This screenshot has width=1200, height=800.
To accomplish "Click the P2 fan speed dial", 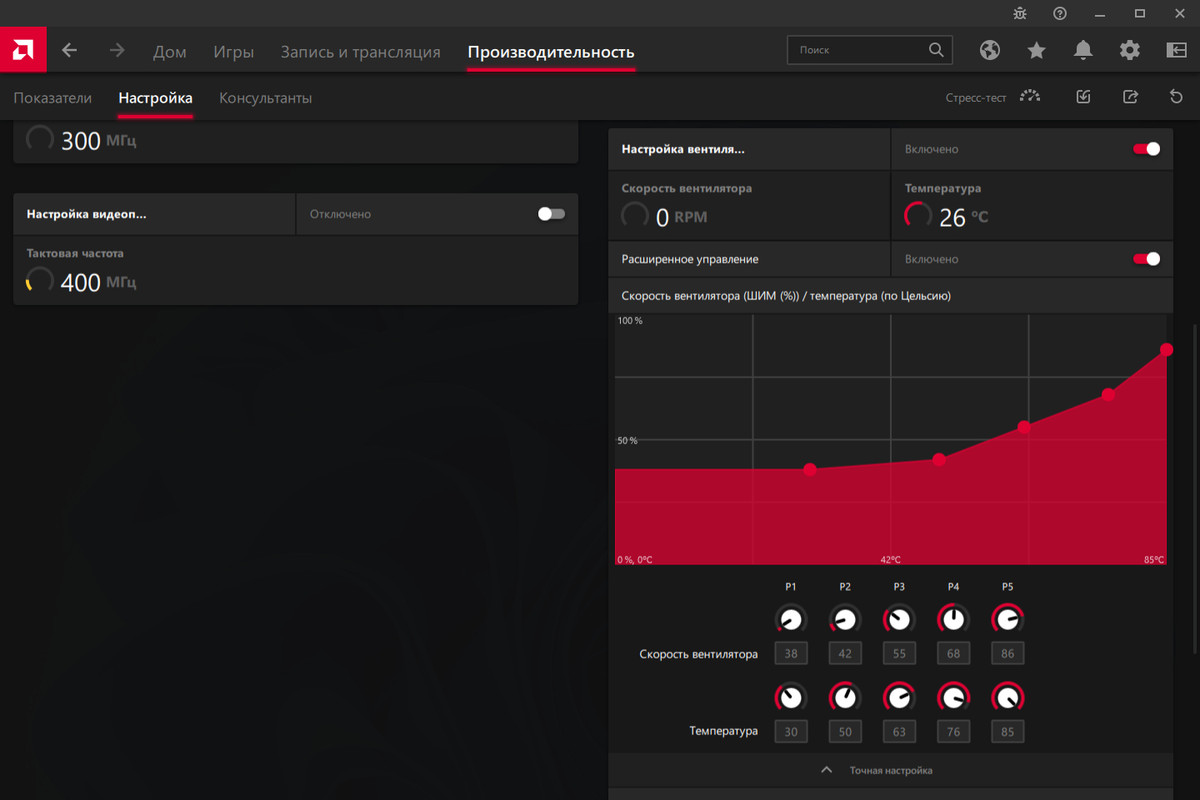I will [x=845, y=620].
